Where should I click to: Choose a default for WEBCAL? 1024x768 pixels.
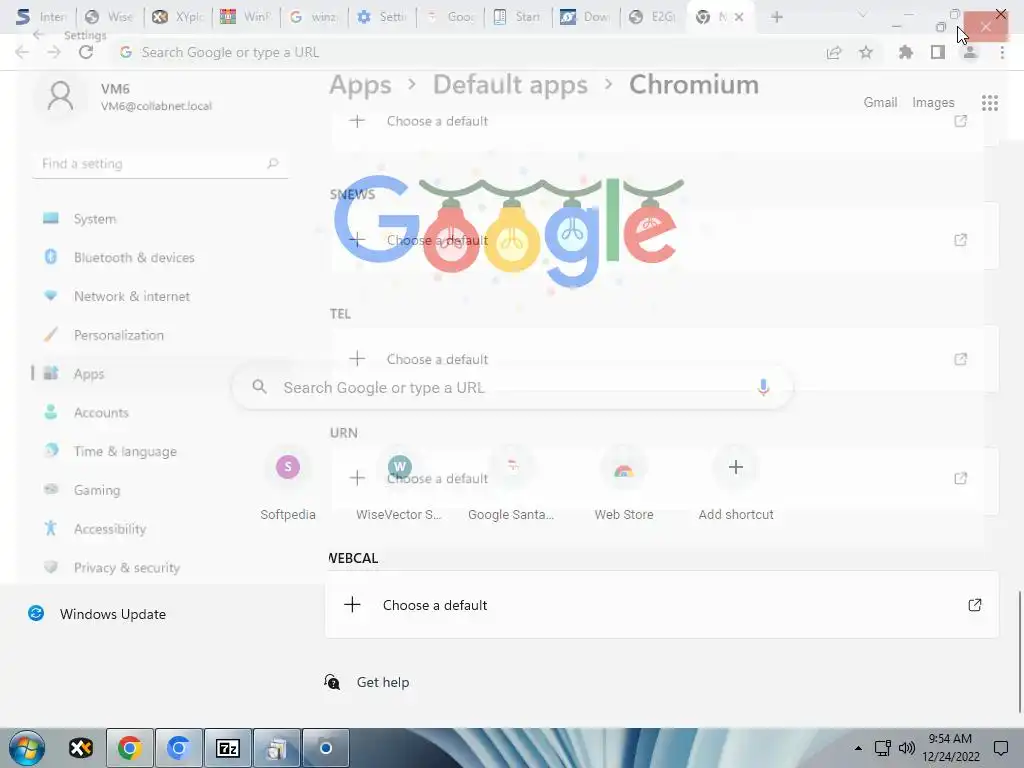(662, 605)
